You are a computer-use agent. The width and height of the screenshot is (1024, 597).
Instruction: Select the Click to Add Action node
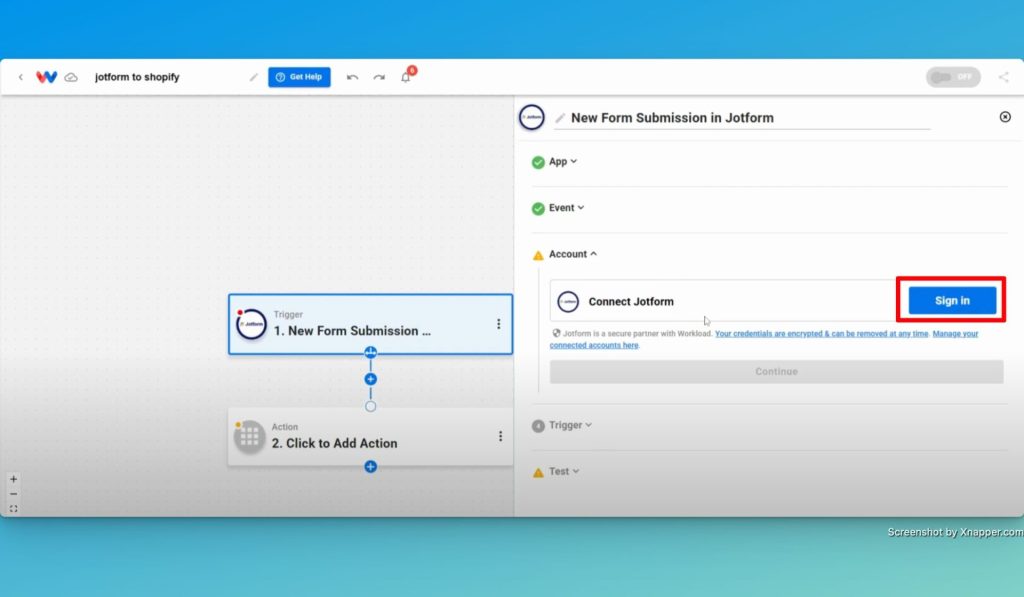370,436
